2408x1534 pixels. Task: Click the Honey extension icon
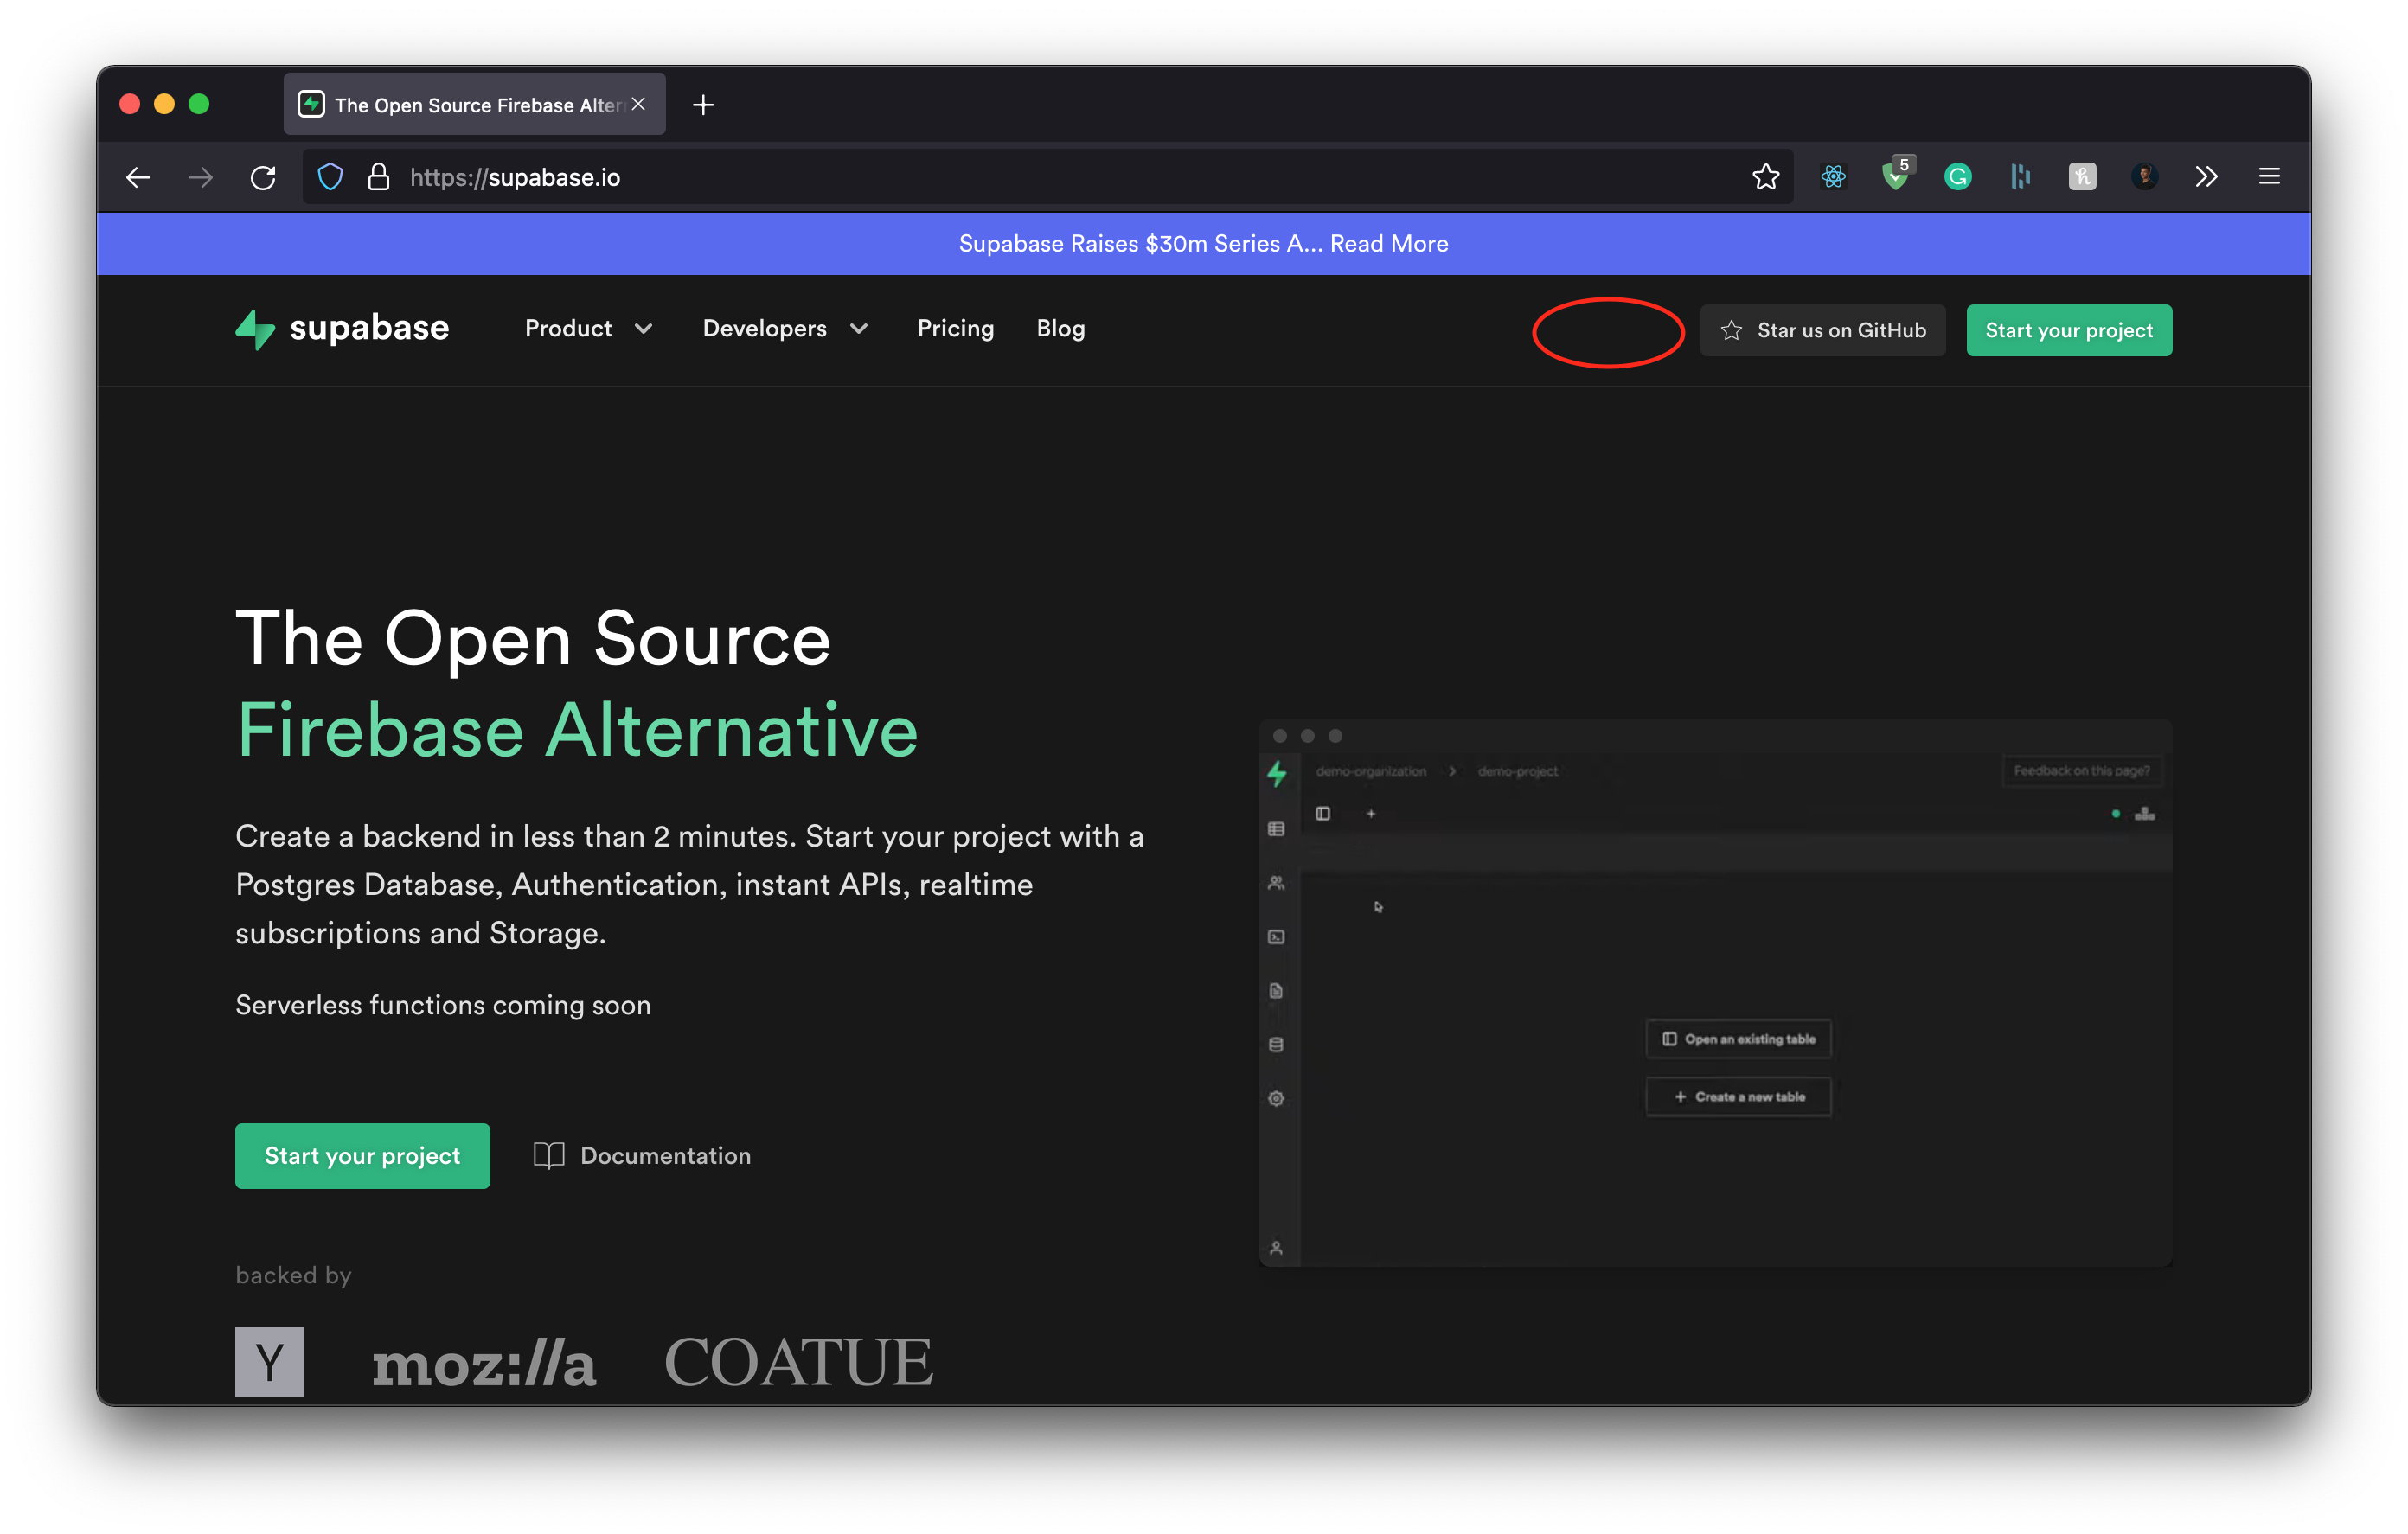2082,177
